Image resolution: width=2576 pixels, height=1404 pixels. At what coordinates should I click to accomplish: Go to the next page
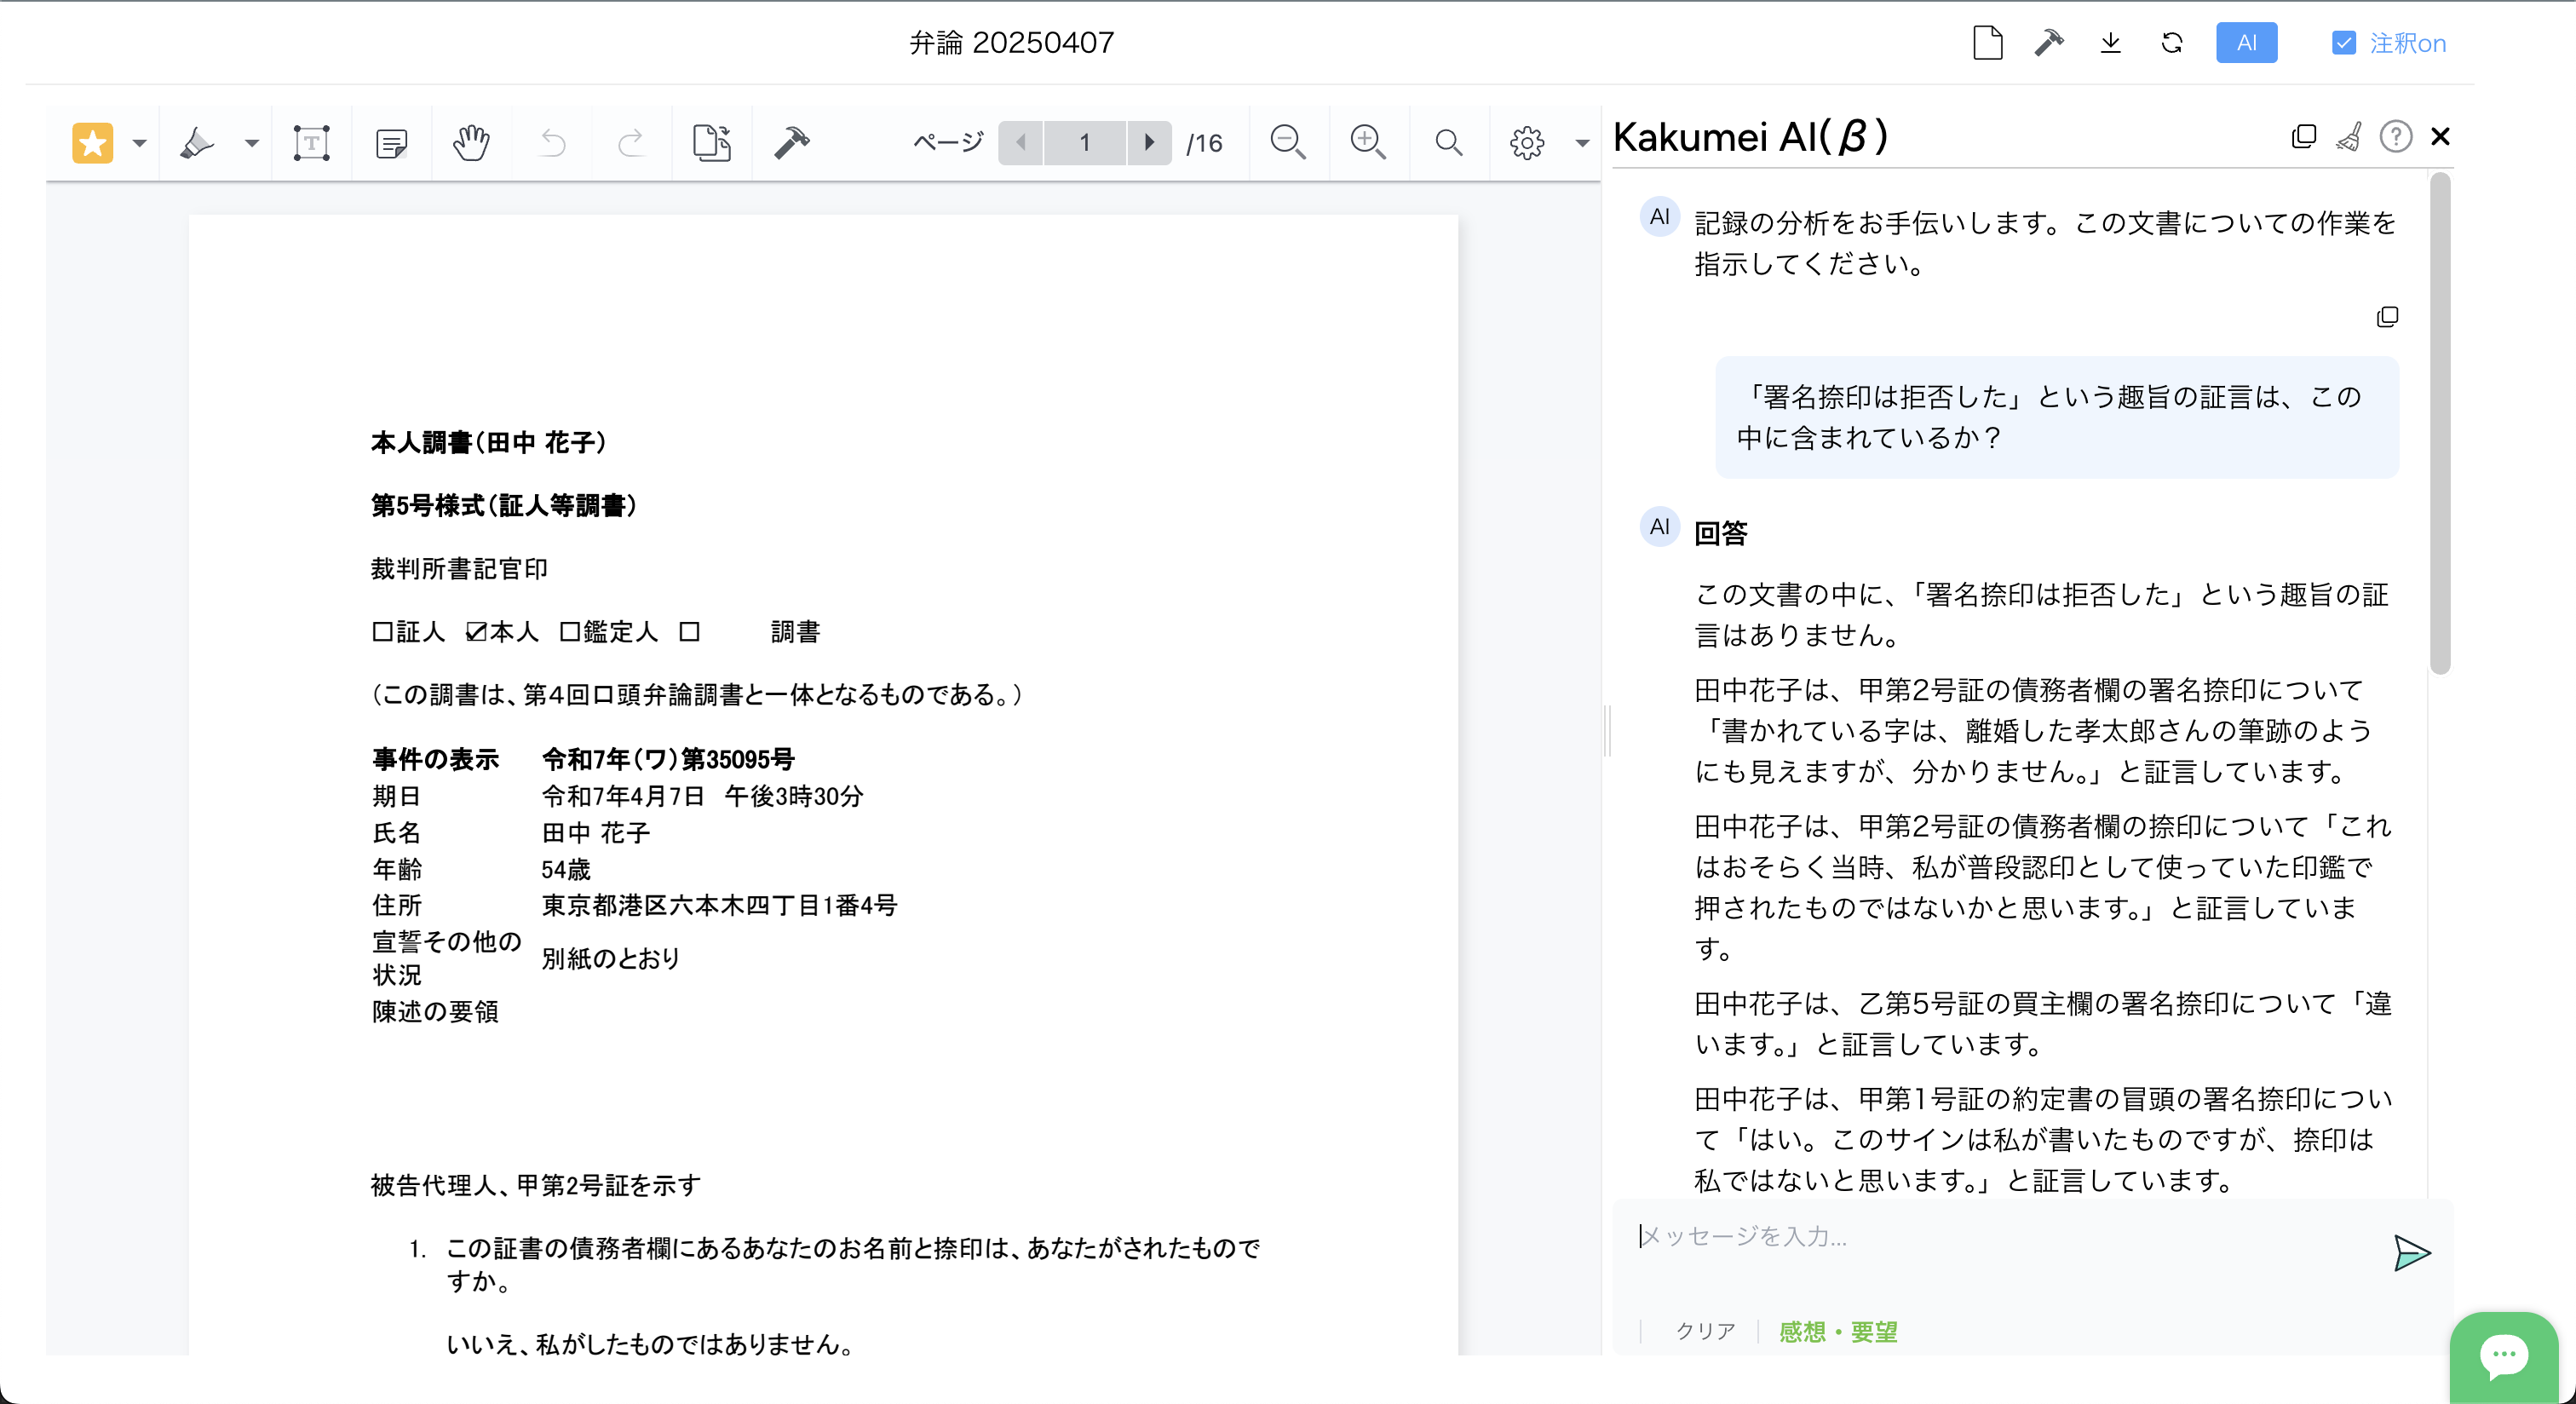(1149, 143)
